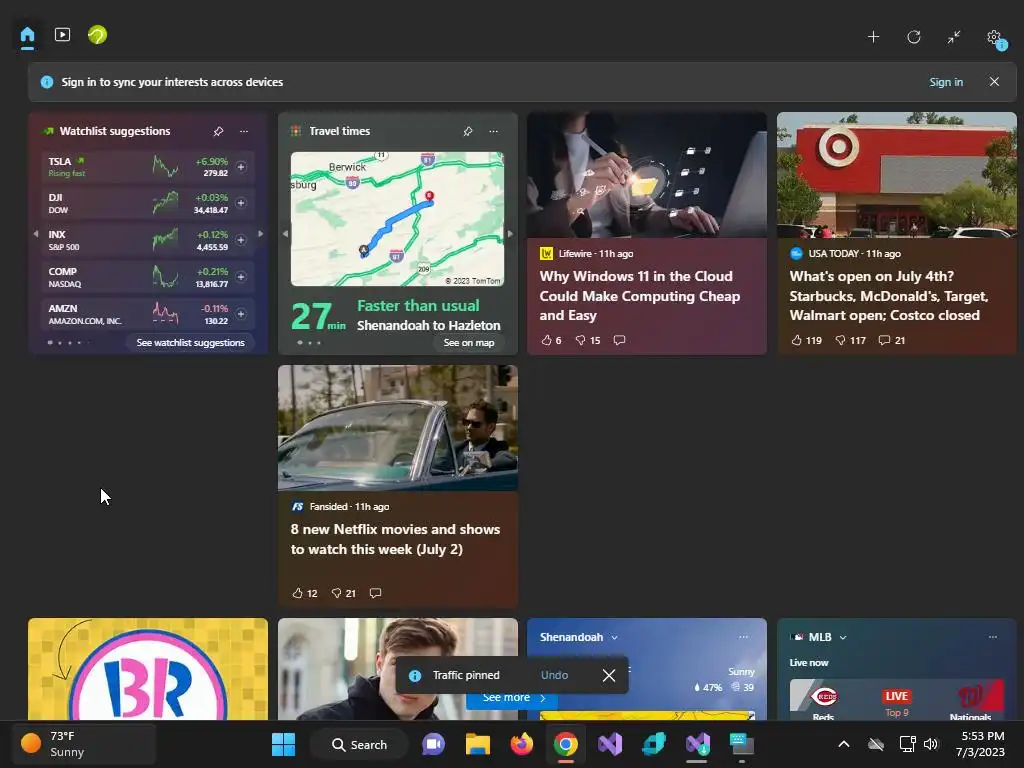
Task: Pin the Watchlist suggestions widget
Action: (x=218, y=131)
